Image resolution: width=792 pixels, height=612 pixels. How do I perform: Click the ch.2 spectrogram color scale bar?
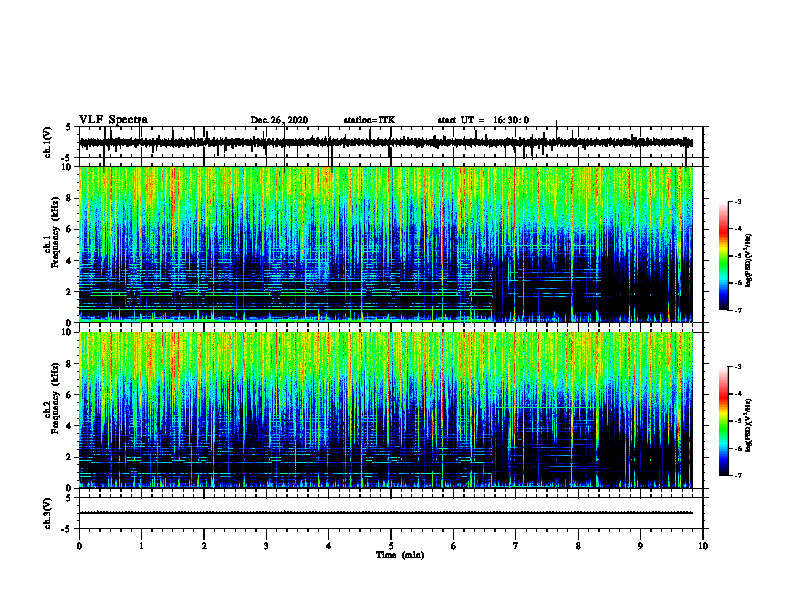(723, 421)
